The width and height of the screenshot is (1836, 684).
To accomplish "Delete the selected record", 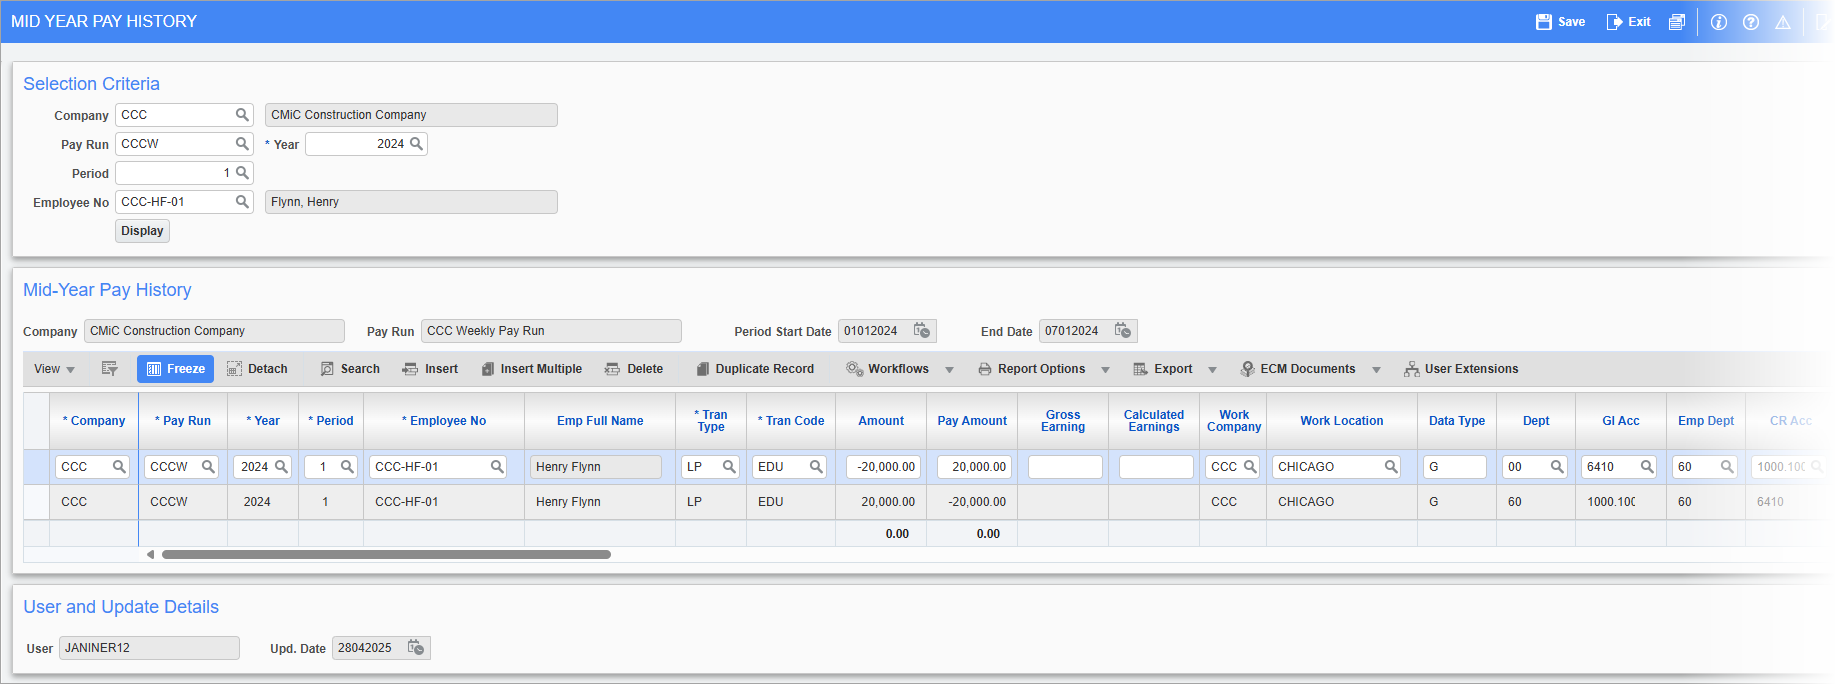I will [x=634, y=369].
